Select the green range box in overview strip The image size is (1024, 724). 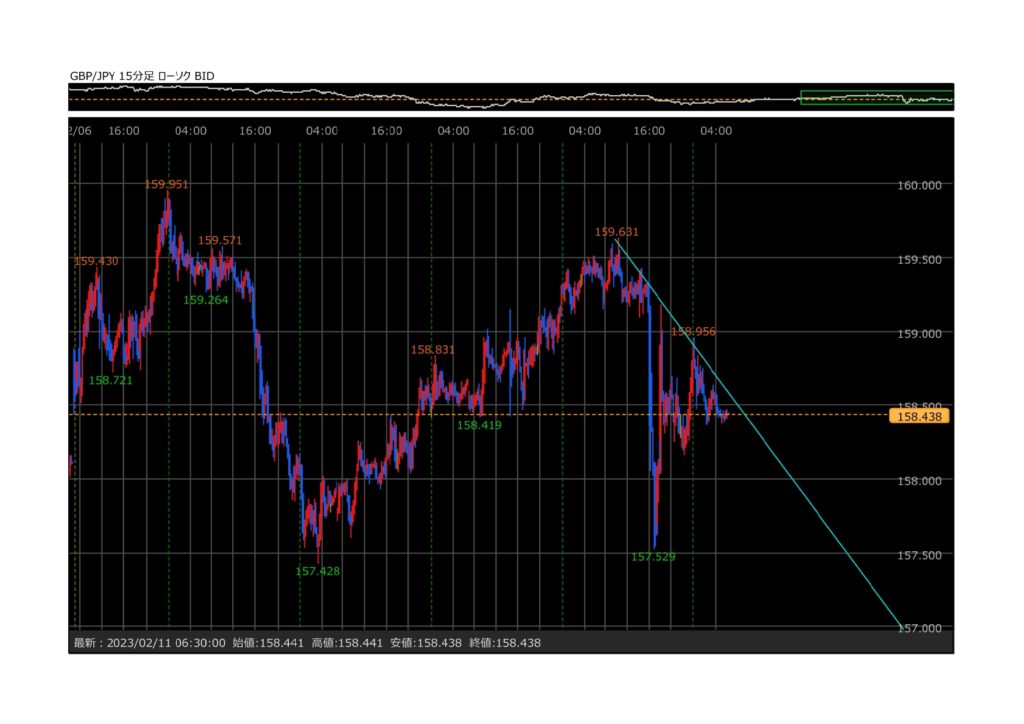pyautogui.click(x=876, y=97)
